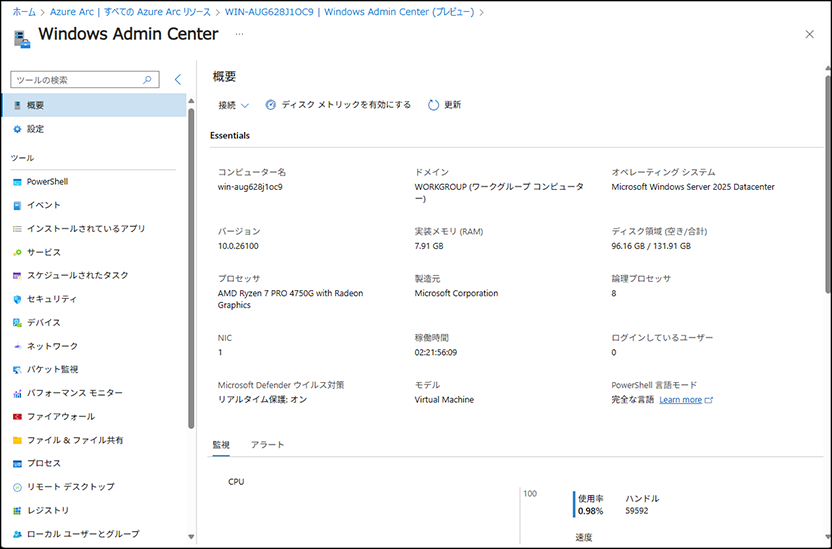Click ディスク メトリックを有効にする button
Viewport: 832px width, 549px height.
(x=338, y=105)
